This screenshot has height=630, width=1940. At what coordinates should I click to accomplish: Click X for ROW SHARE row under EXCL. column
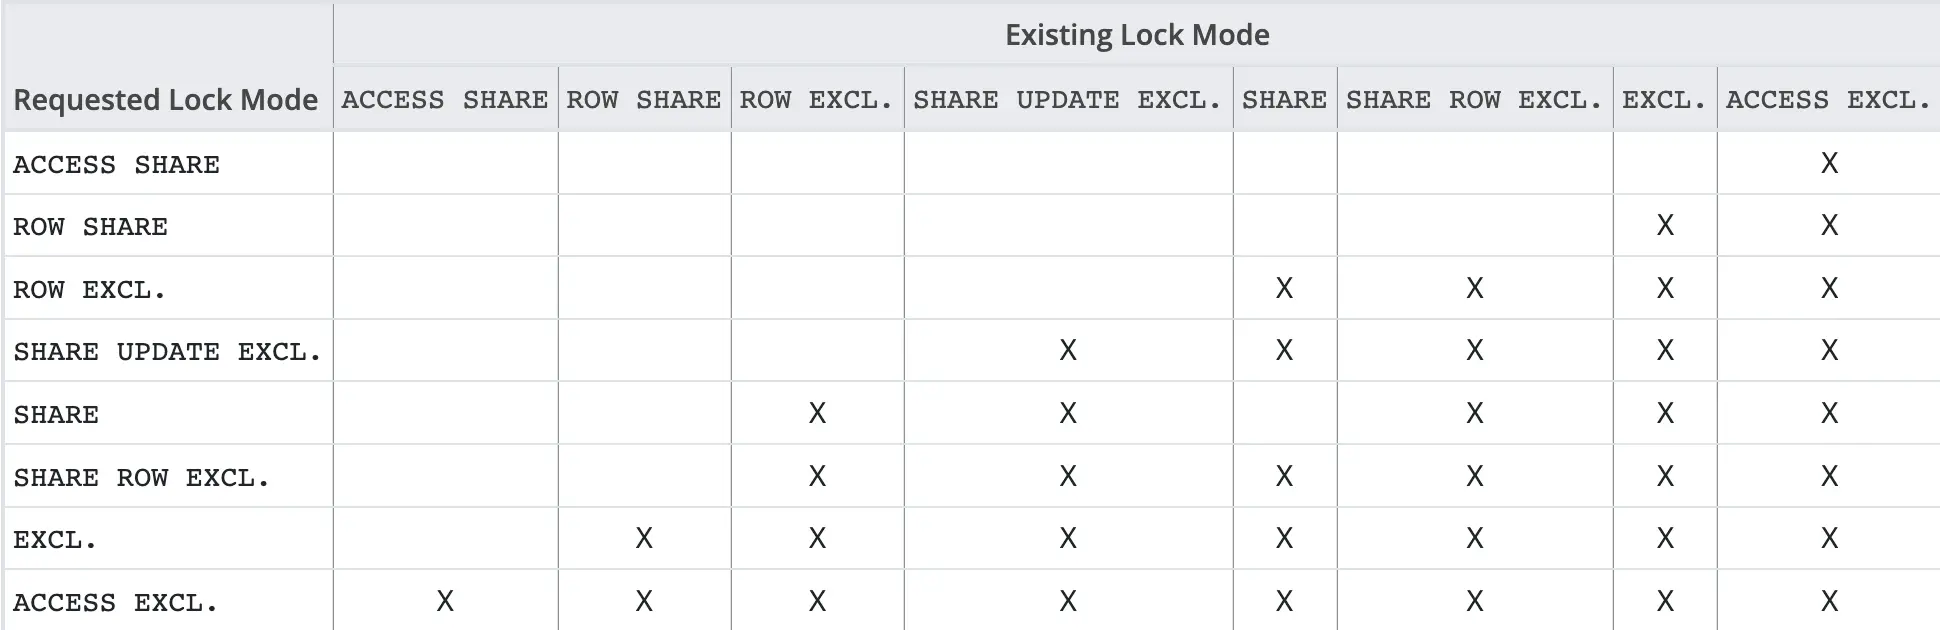[x=1665, y=225]
